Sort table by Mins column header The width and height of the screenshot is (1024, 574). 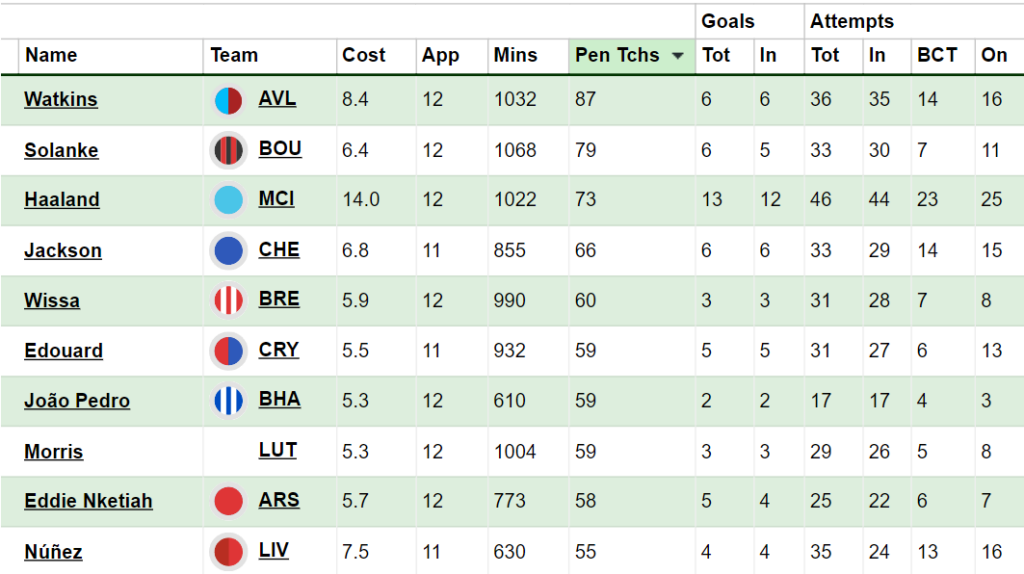coord(515,56)
